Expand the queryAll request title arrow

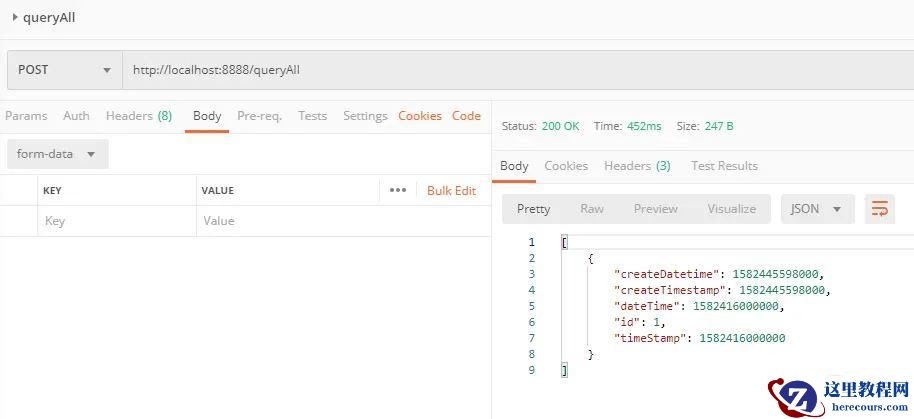point(14,17)
